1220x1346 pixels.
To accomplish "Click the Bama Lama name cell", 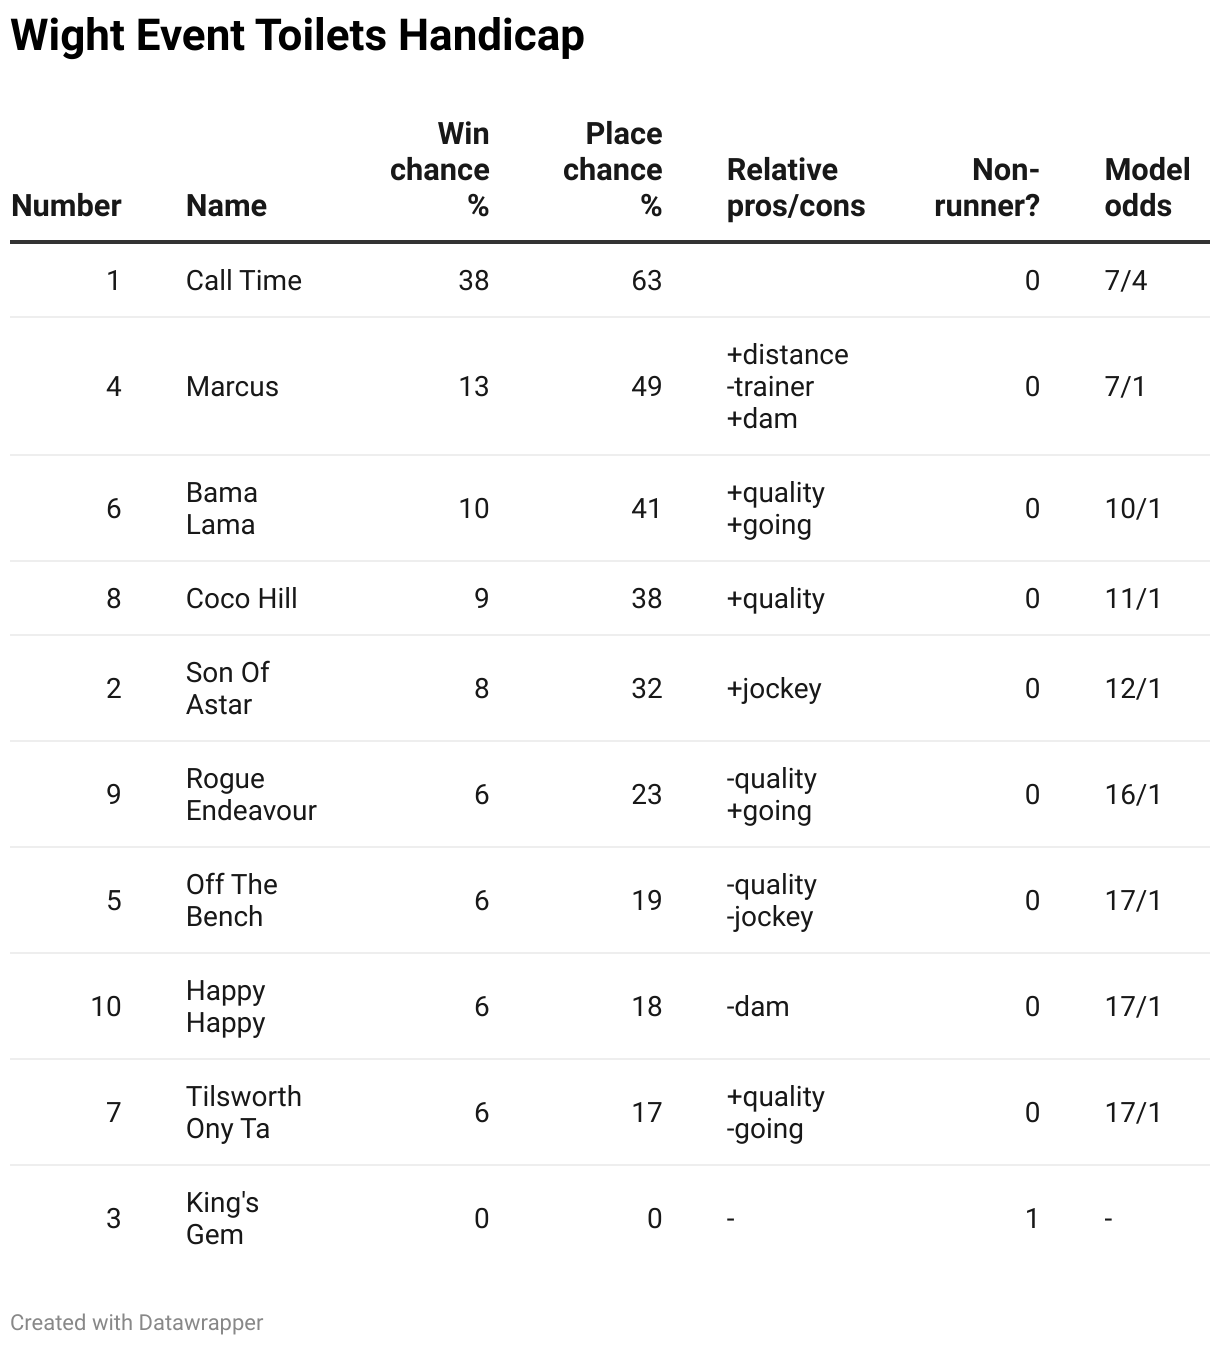I will [x=222, y=508].
